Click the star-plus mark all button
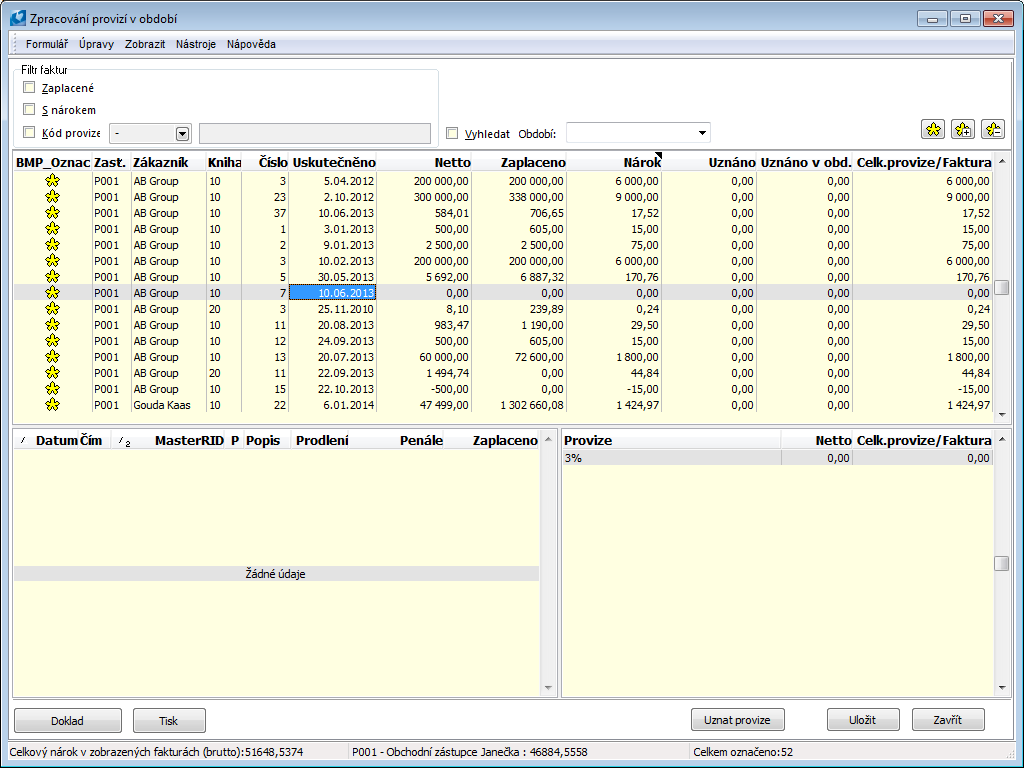The height and width of the screenshot is (768, 1024). click(963, 130)
